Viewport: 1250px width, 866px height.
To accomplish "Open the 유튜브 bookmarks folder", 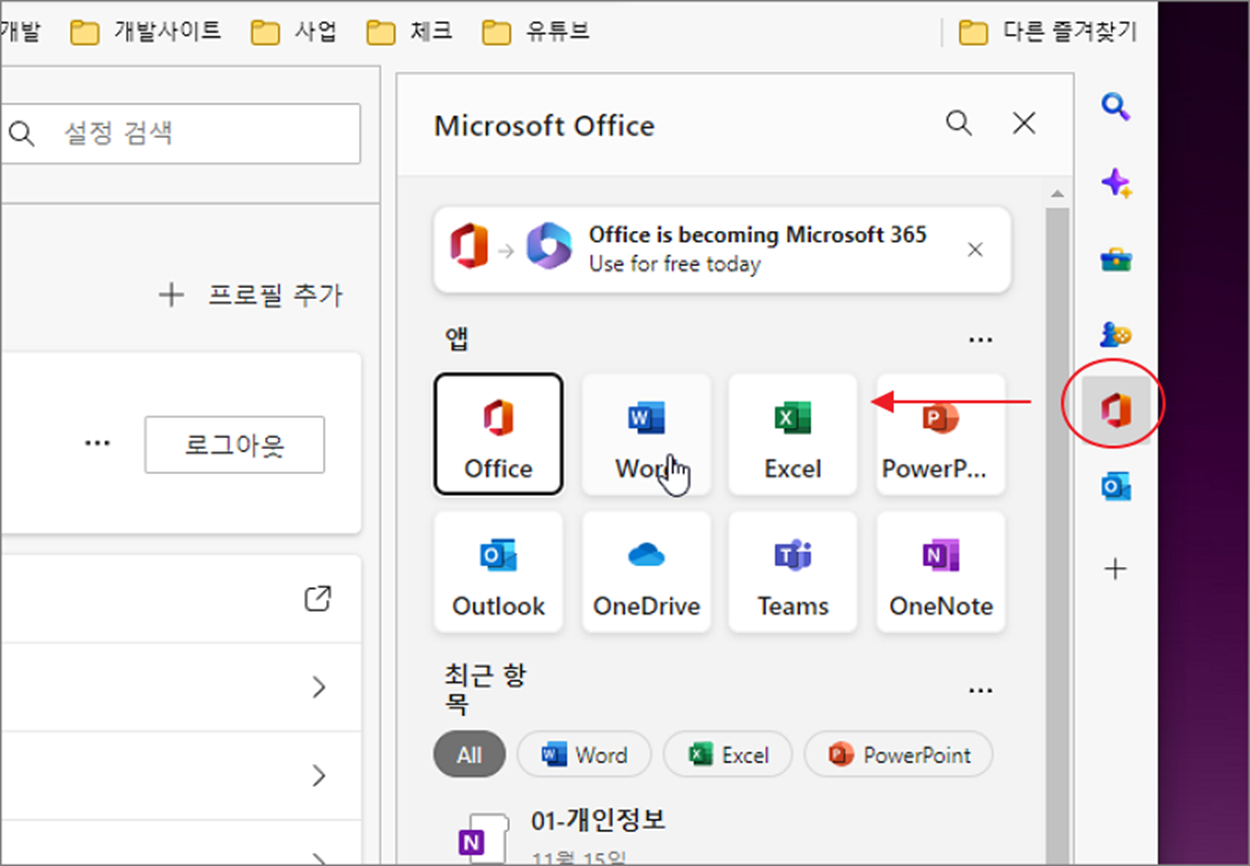I will [x=536, y=32].
